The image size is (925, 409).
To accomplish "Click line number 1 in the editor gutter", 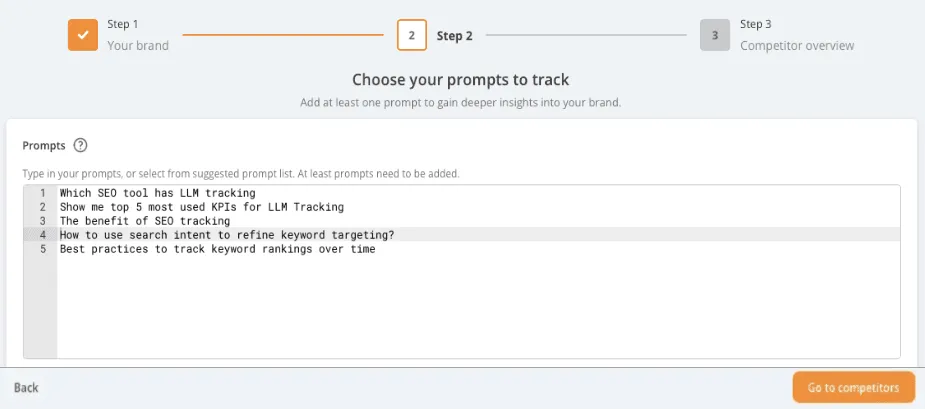I will [43, 193].
